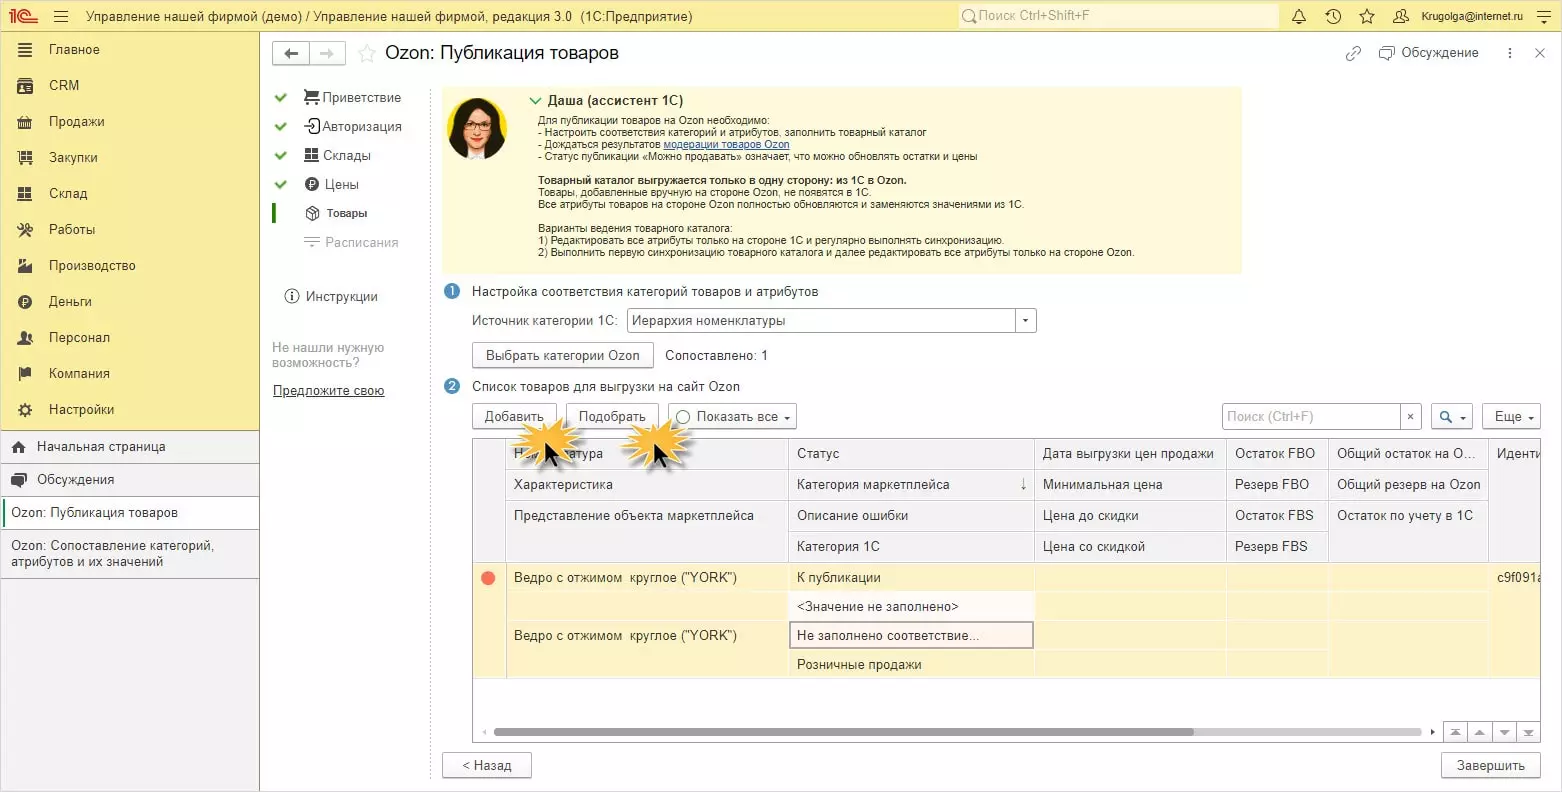Go to the Цены wizard step
The width and height of the screenshot is (1562, 792).
331,184
